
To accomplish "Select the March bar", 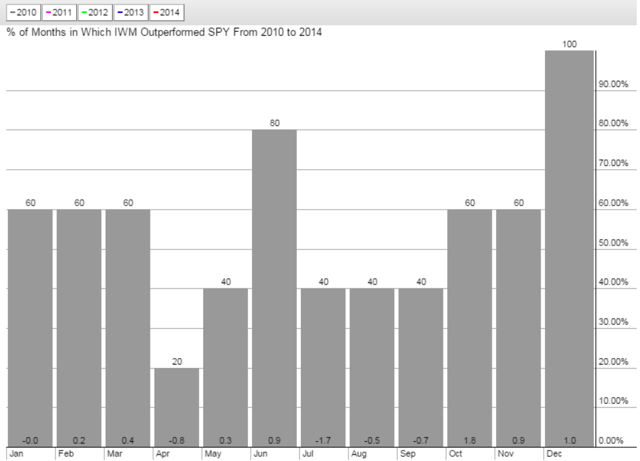I will pyautogui.click(x=128, y=328).
